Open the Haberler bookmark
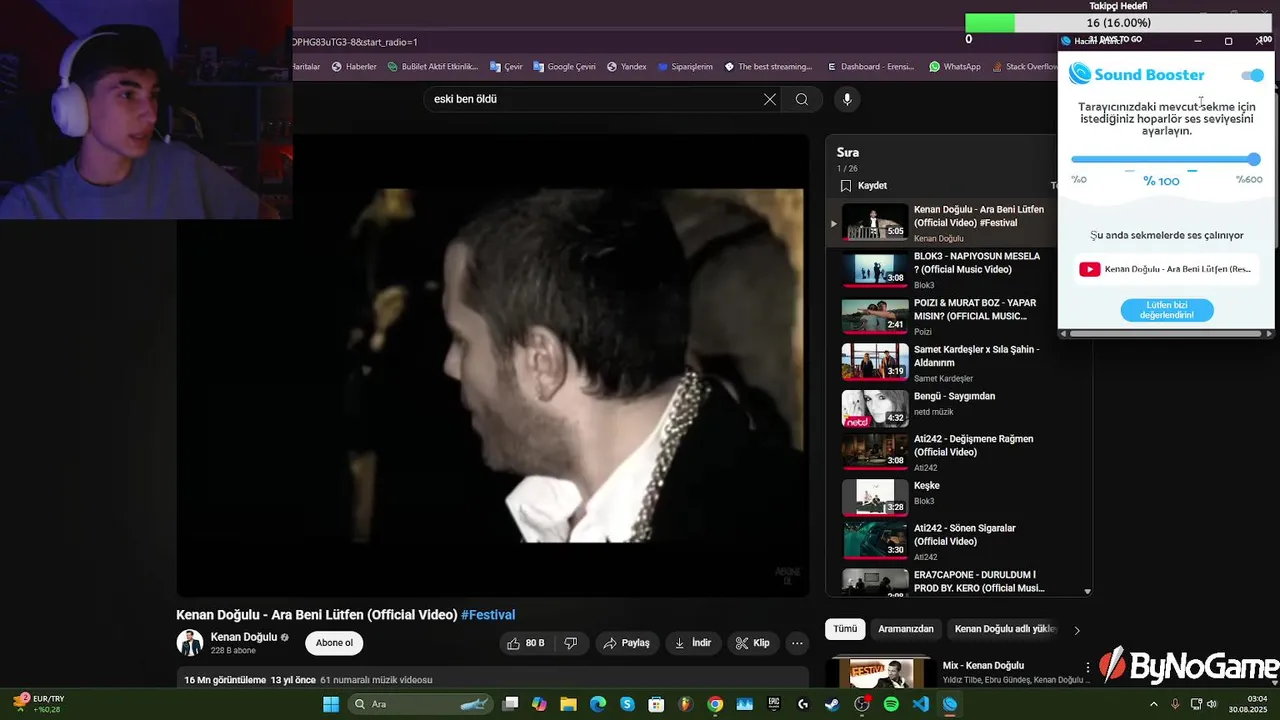This screenshot has width=1280, height=720. [354, 67]
